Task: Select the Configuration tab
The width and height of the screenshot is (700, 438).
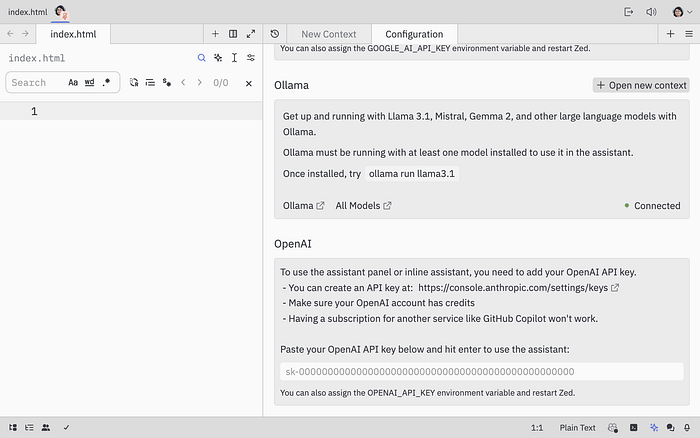Action: pyautogui.click(x=414, y=34)
